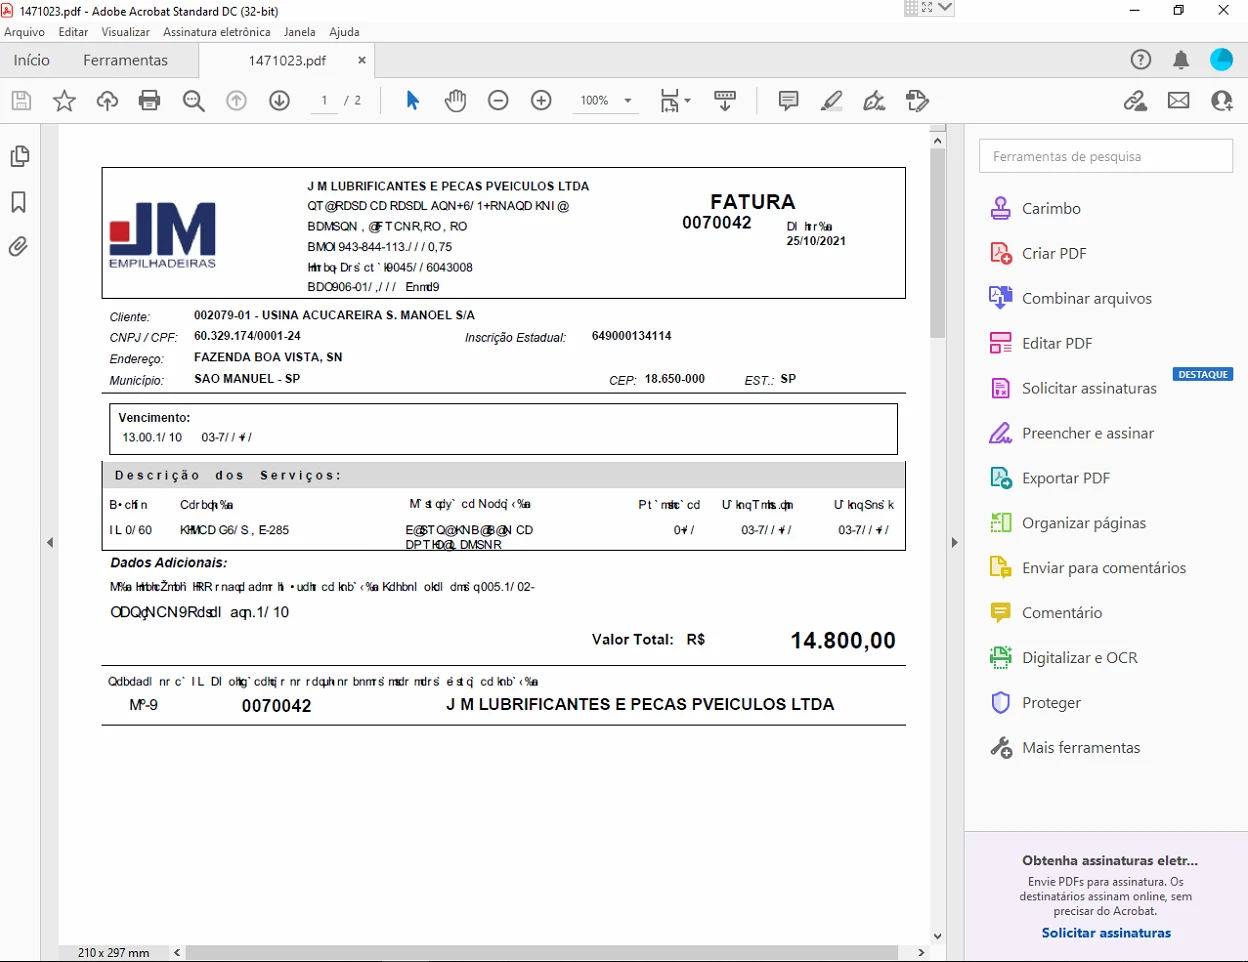
Task: Switch to the Início tab
Action: [32, 60]
